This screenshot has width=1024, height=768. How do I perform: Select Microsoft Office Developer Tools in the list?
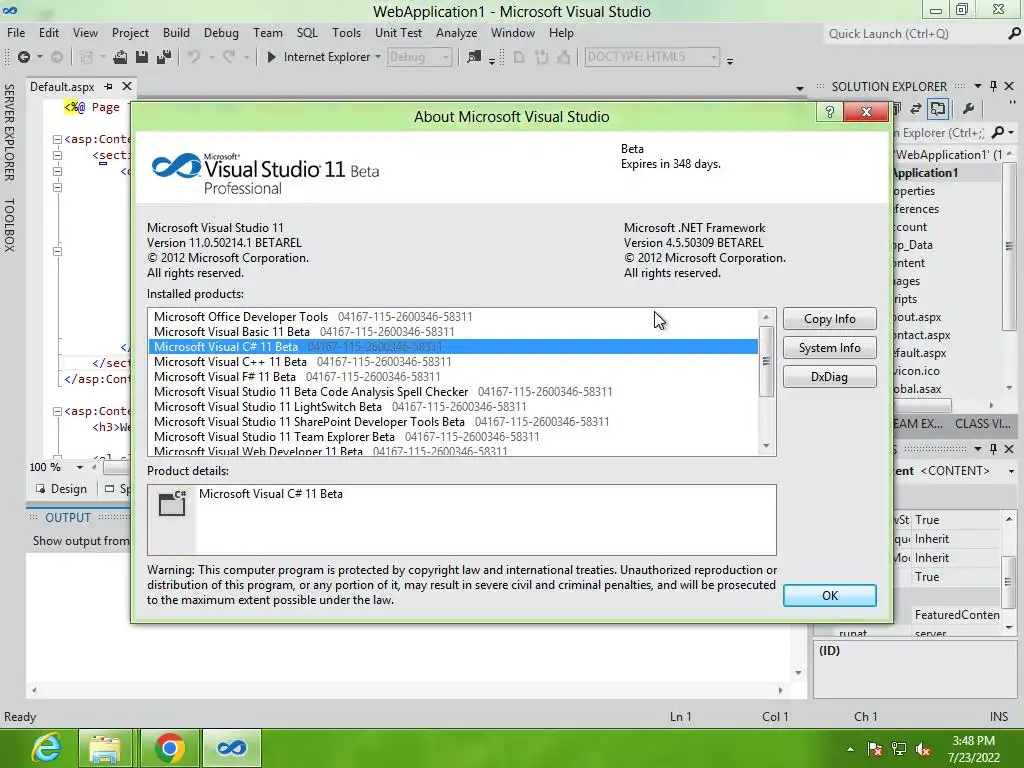click(453, 317)
